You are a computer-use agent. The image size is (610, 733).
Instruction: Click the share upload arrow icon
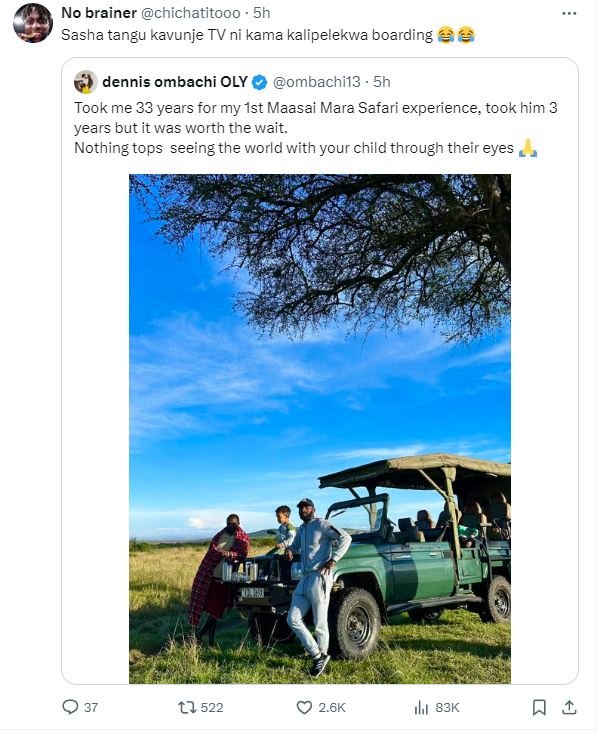(570, 707)
